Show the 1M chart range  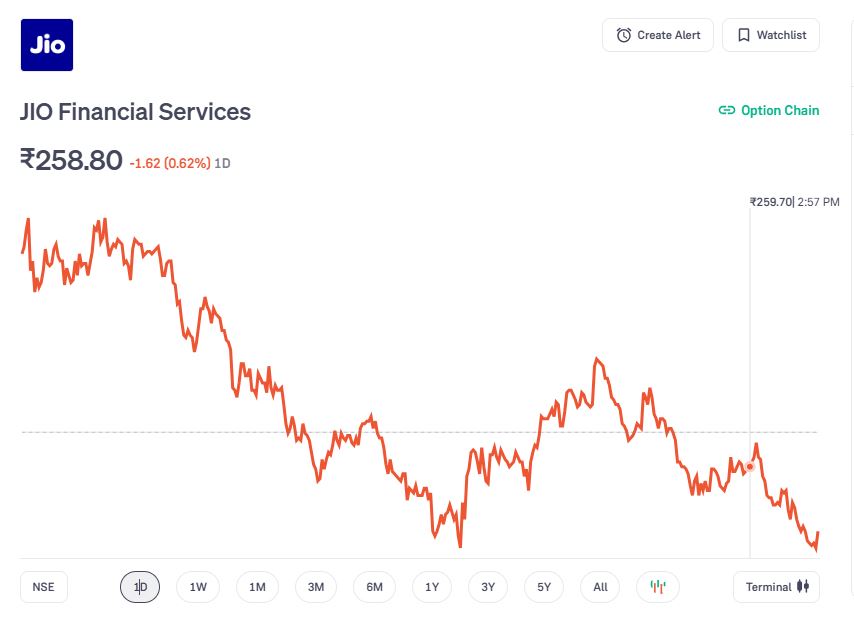tap(257, 587)
